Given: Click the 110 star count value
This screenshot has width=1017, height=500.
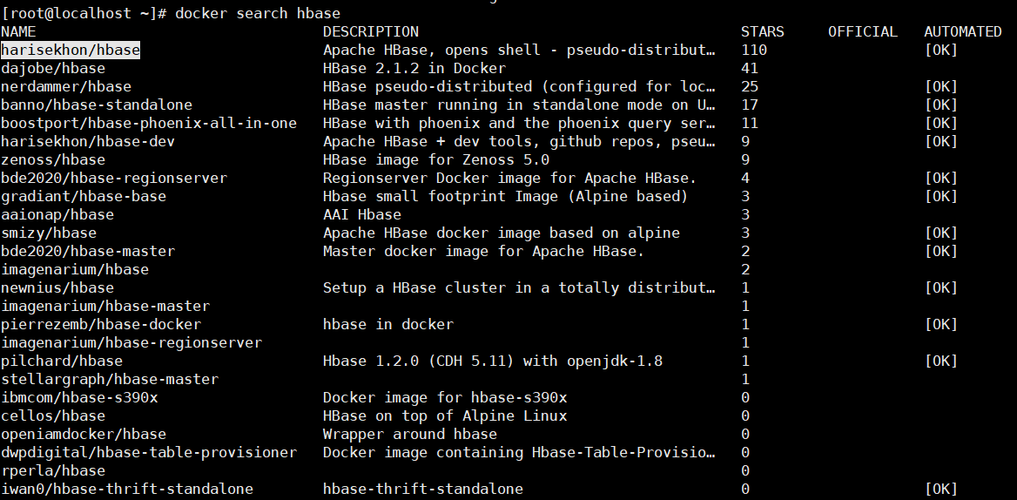Looking at the screenshot, I should click(754, 50).
